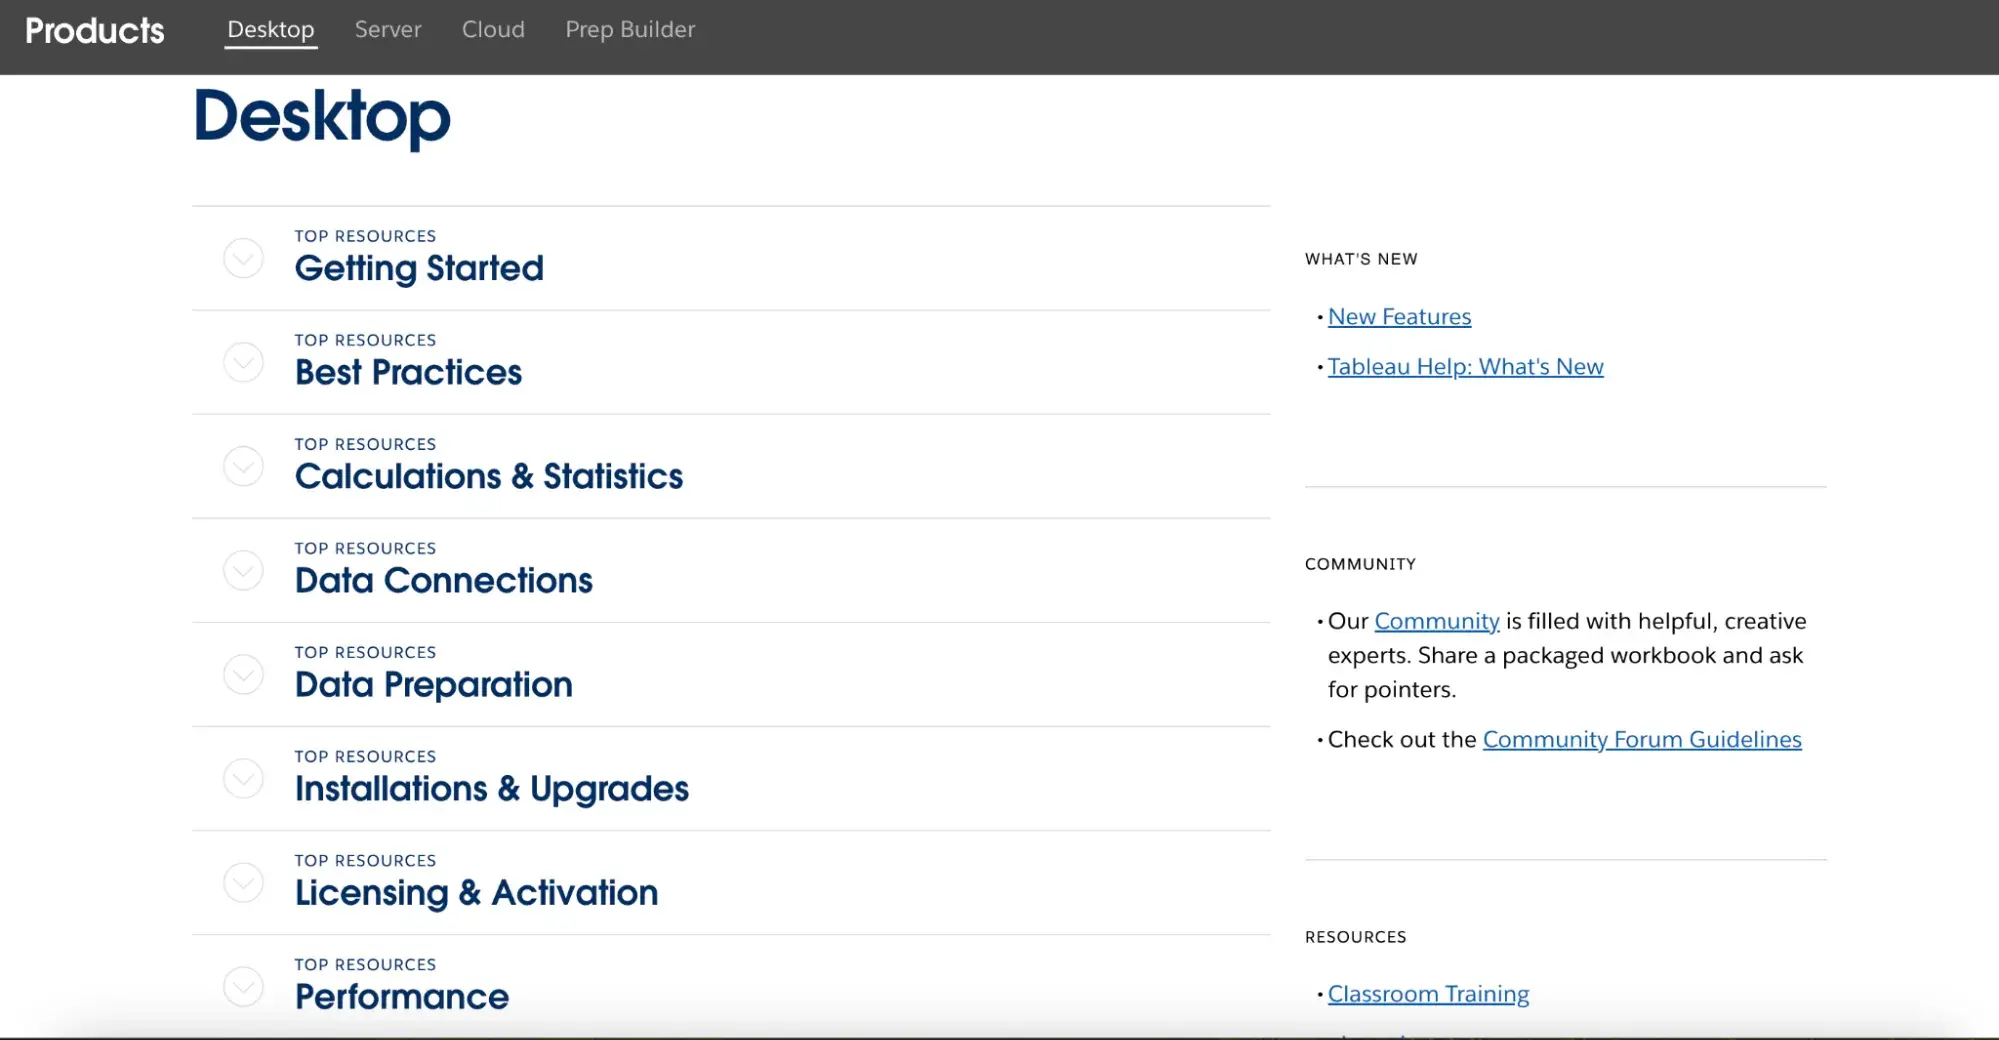Expand the Installations & Upgrades chevron circle
This screenshot has width=1999, height=1040.
(243, 778)
